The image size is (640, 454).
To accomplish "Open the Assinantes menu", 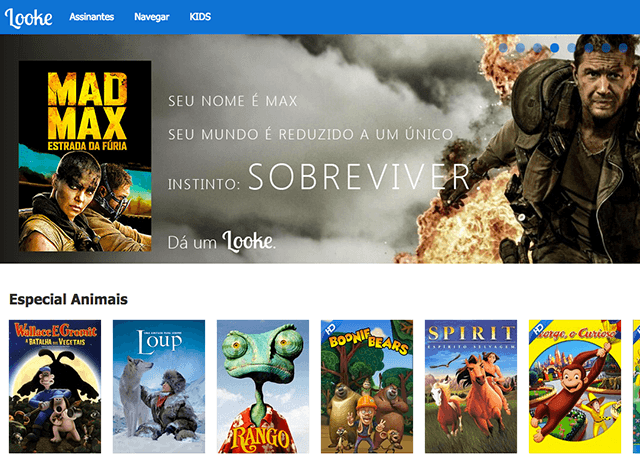I will point(91,17).
